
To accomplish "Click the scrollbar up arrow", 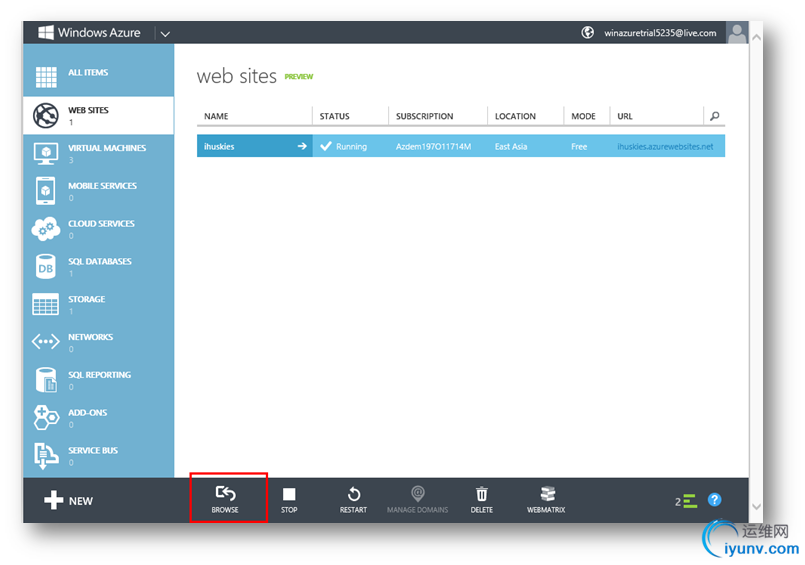I will click(x=756, y=37).
